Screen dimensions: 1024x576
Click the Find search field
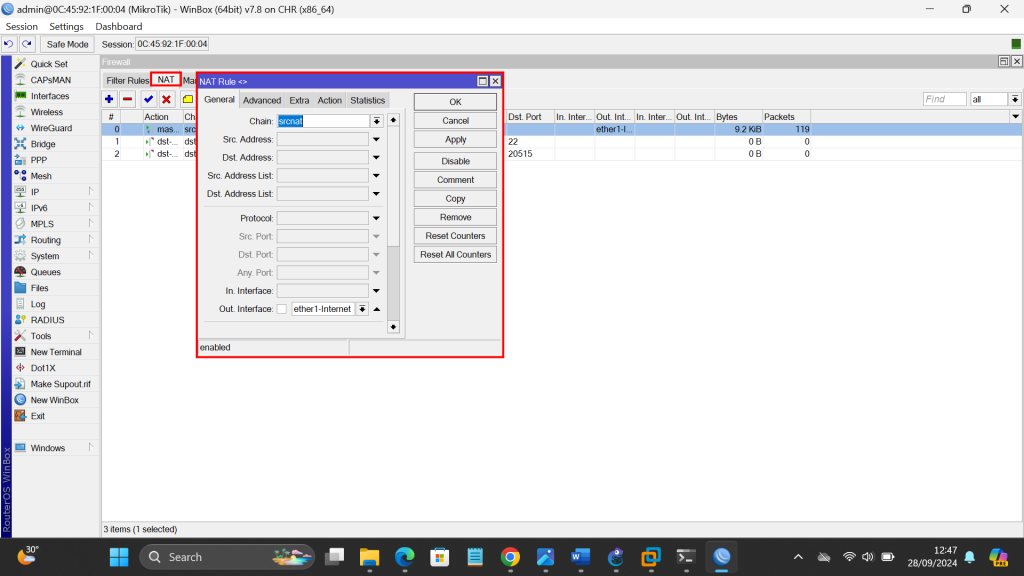(x=944, y=99)
